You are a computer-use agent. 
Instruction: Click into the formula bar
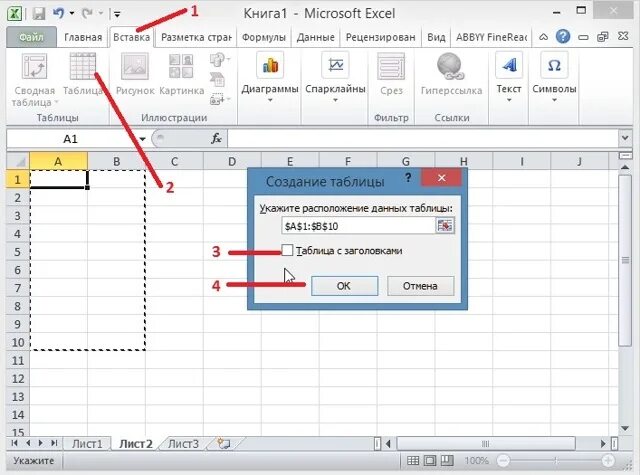423,139
